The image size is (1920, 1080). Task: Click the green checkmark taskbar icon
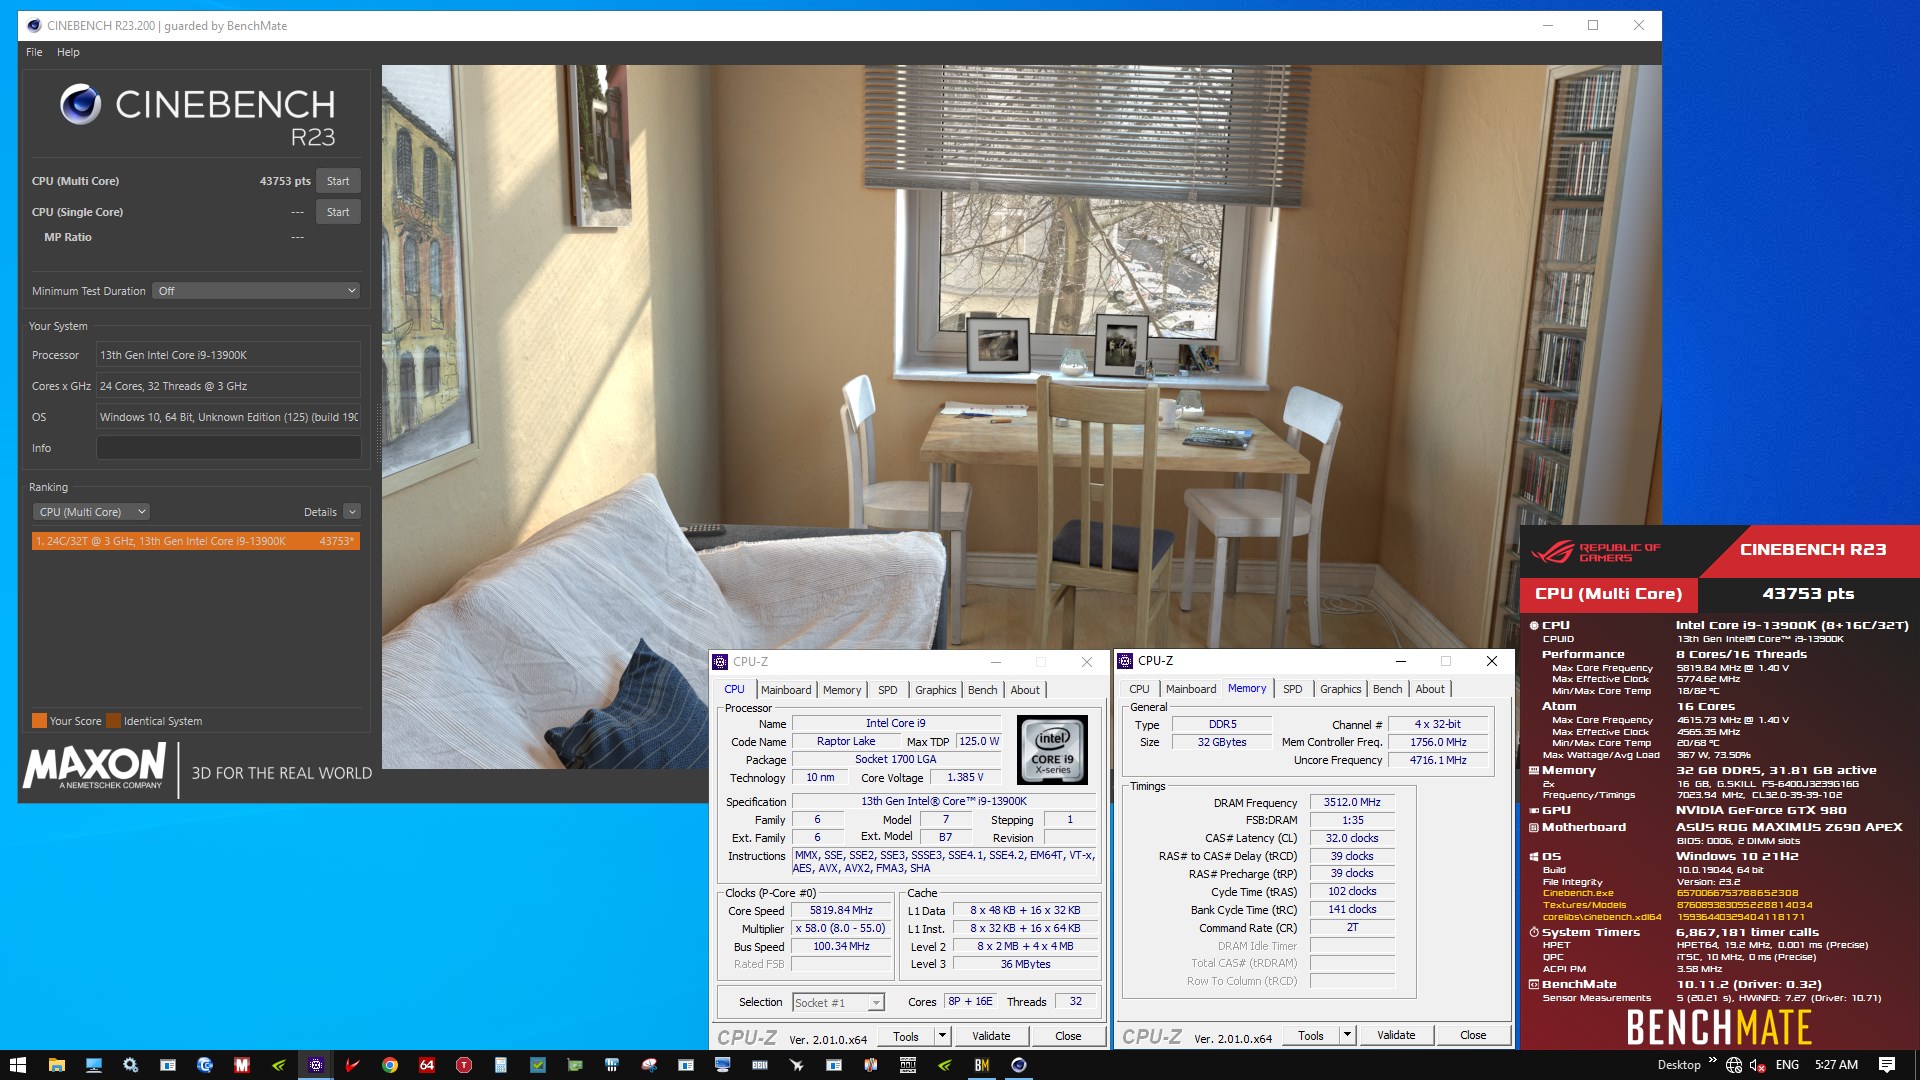537,1065
